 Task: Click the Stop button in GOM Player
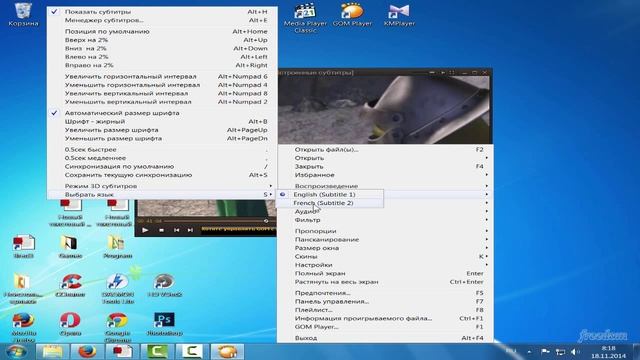161,230
